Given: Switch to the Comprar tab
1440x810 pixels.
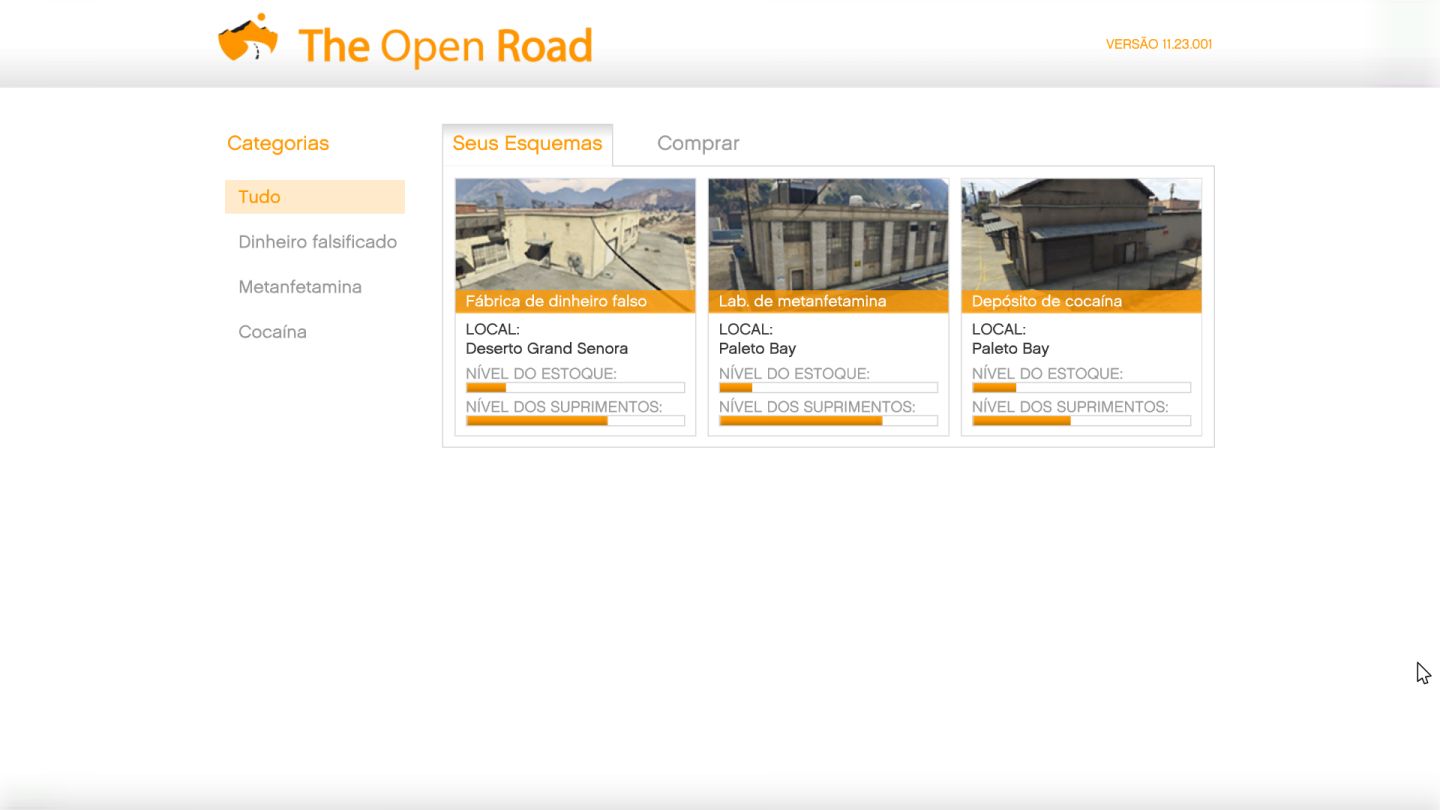Looking at the screenshot, I should (x=698, y=143).
